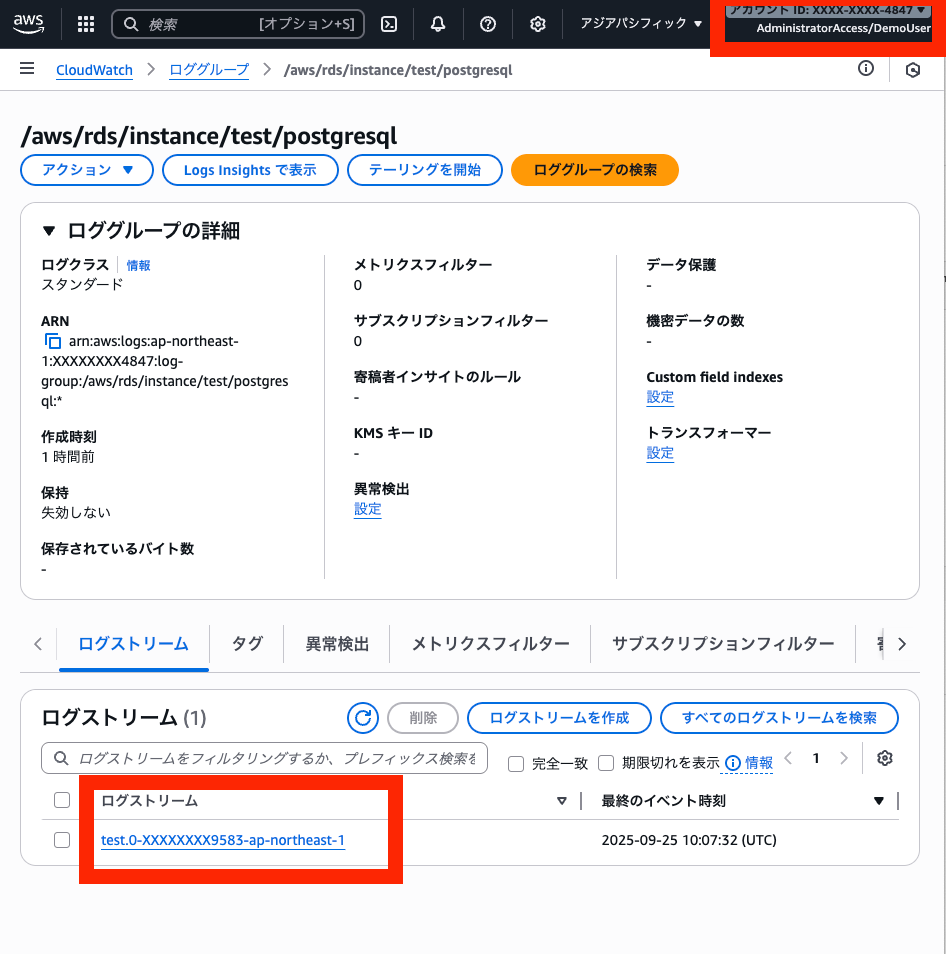Go to next page of log streams
The height and width of the screenshot is (954, 946).
coord(844,758)
